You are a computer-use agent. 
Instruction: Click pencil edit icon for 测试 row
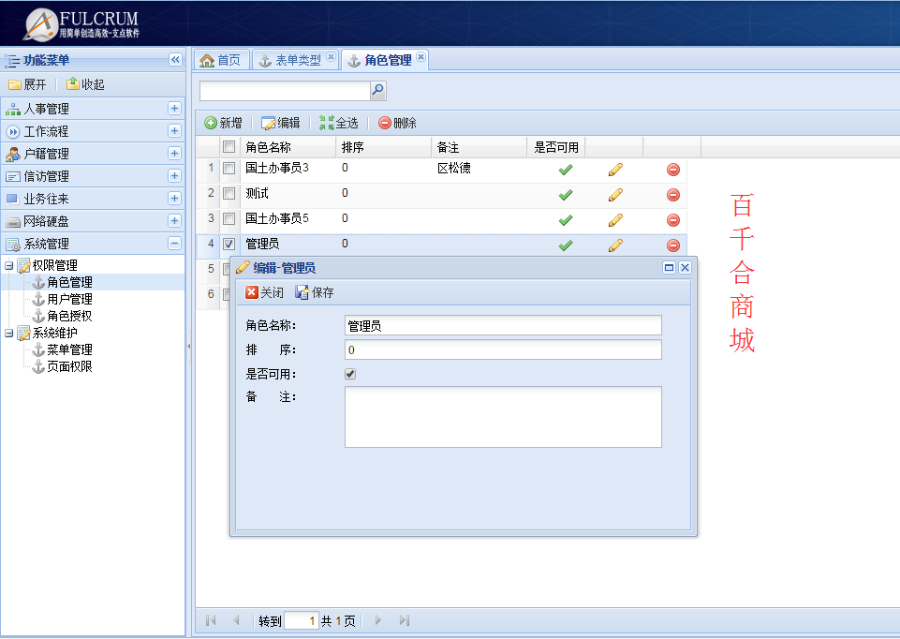click(615, 195)
